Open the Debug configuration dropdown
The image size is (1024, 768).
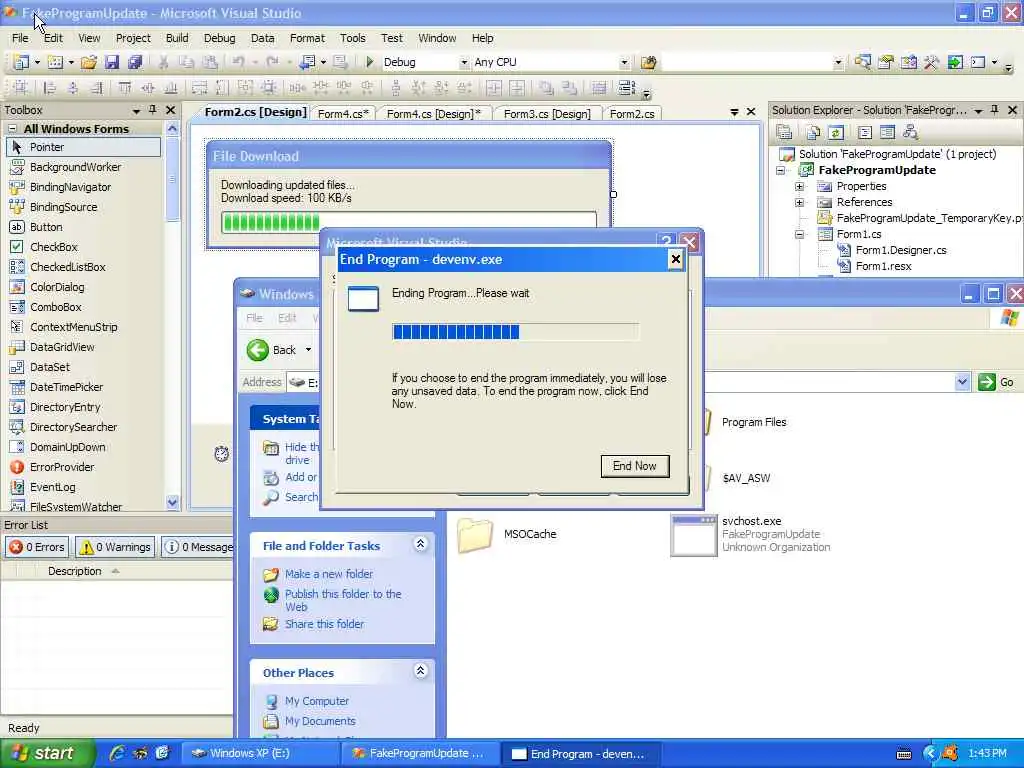[x=463, y=63]
